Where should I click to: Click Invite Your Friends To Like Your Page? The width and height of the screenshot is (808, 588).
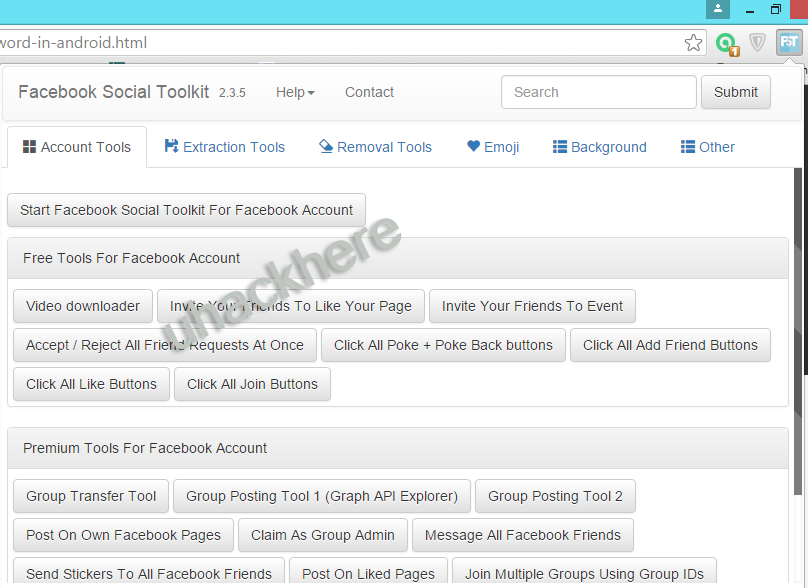[291, 306]
